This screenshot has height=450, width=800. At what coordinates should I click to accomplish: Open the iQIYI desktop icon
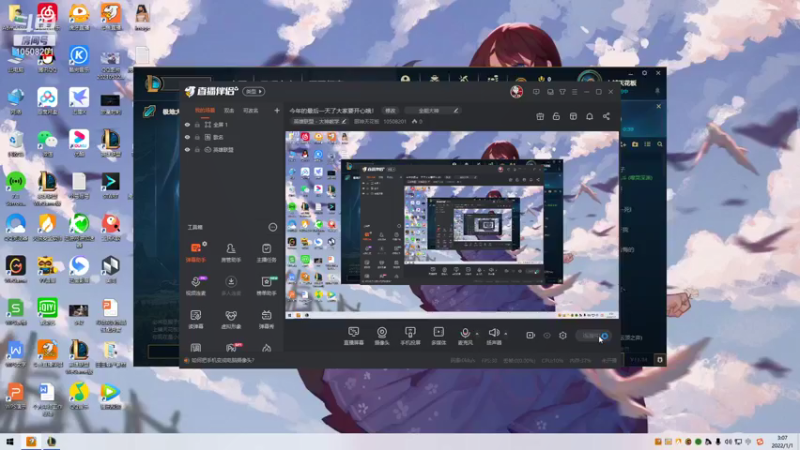(47, 311)
